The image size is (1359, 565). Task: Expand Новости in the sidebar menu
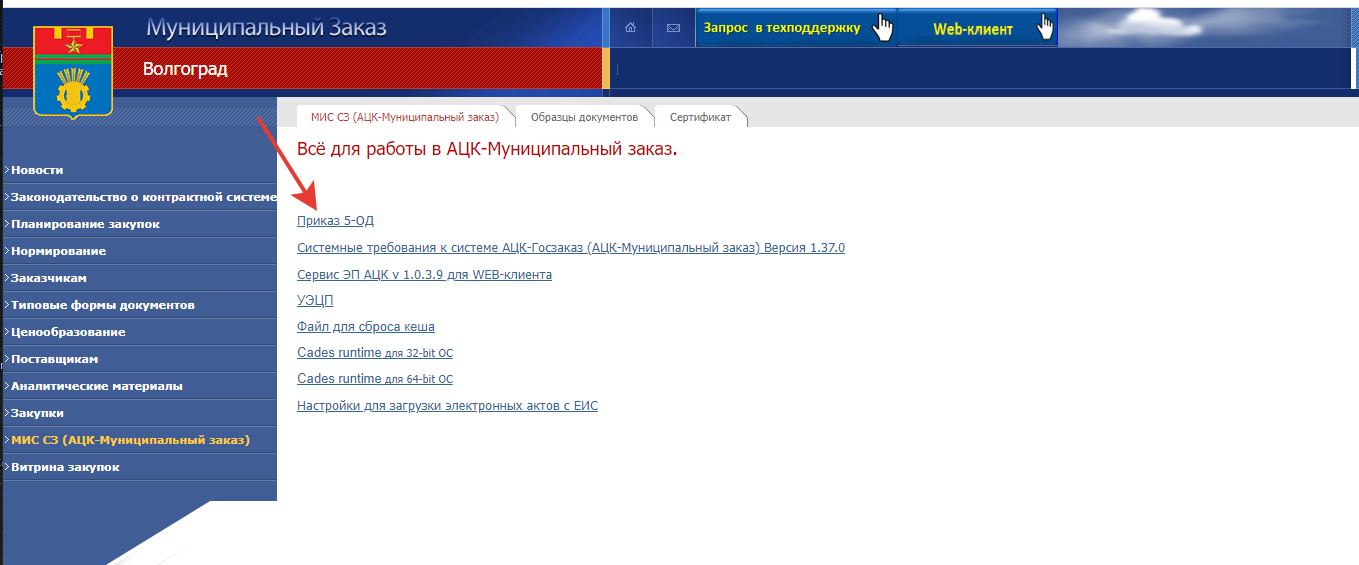[37, 170]
